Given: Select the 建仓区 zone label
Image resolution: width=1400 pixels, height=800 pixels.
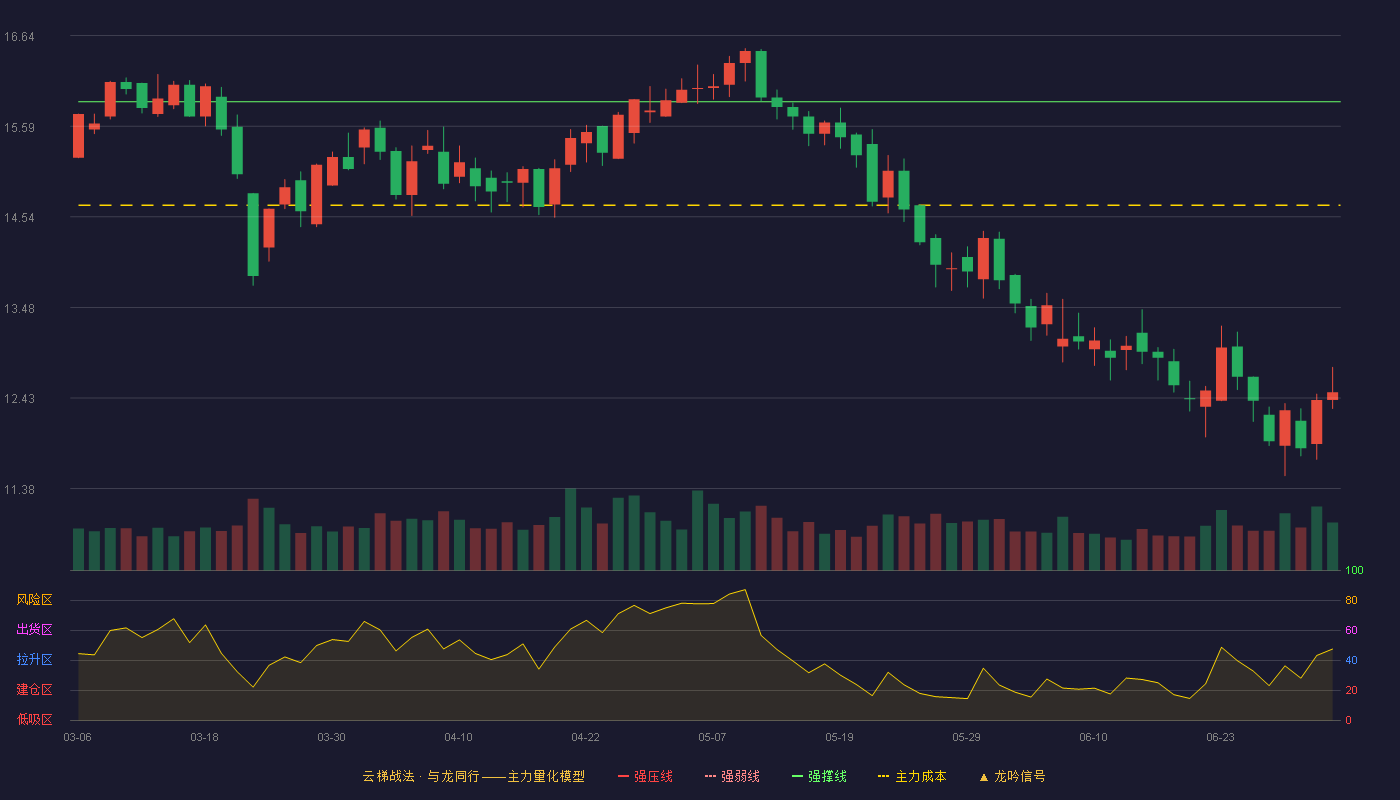Looking at the screenshot, I should click(34, 690).
